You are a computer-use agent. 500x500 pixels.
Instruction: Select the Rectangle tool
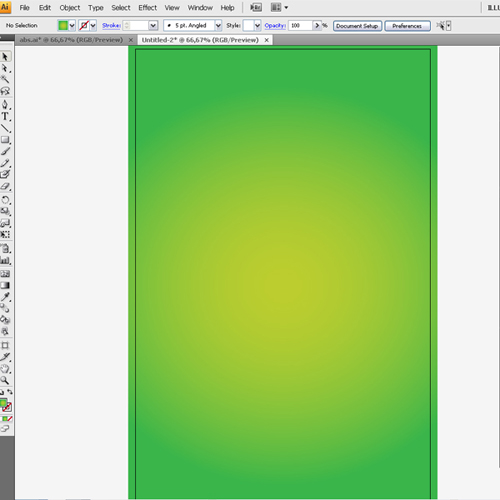(5, 140)
